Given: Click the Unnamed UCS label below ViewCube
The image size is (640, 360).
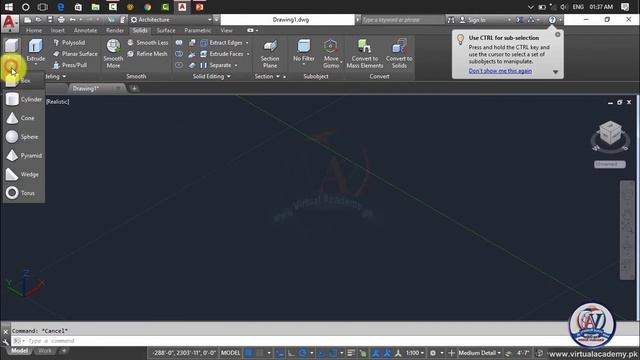Looking at the screenshot, I should click(x=610, y=164).
